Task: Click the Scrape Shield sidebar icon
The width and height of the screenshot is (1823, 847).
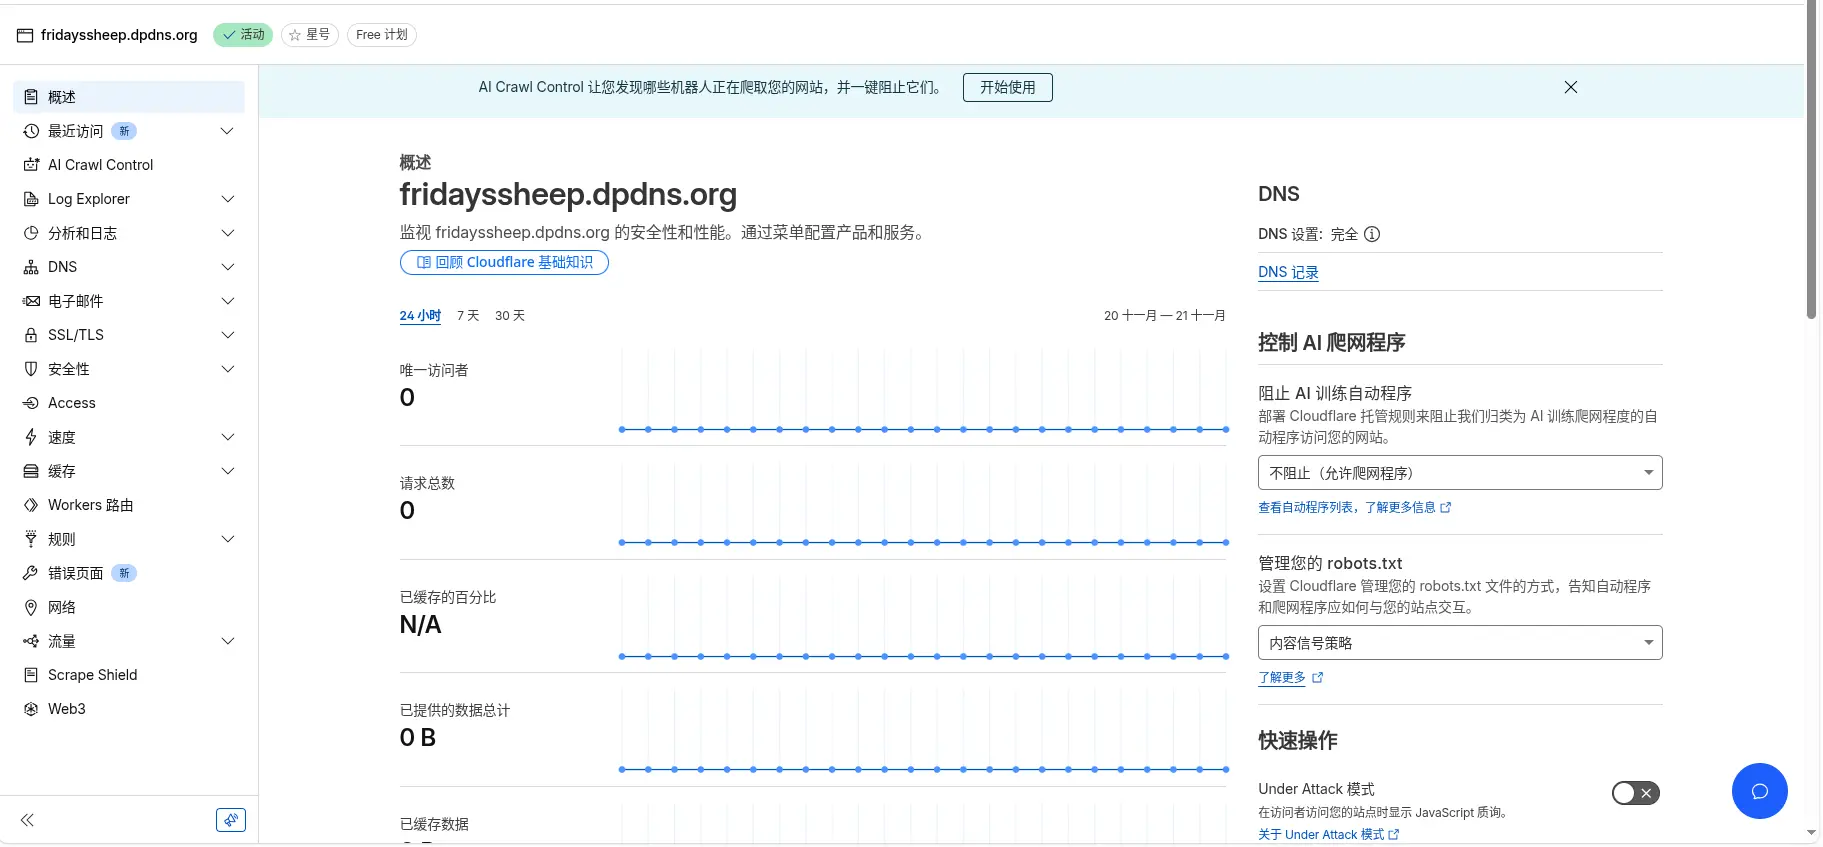Action: tap(31, 675)
